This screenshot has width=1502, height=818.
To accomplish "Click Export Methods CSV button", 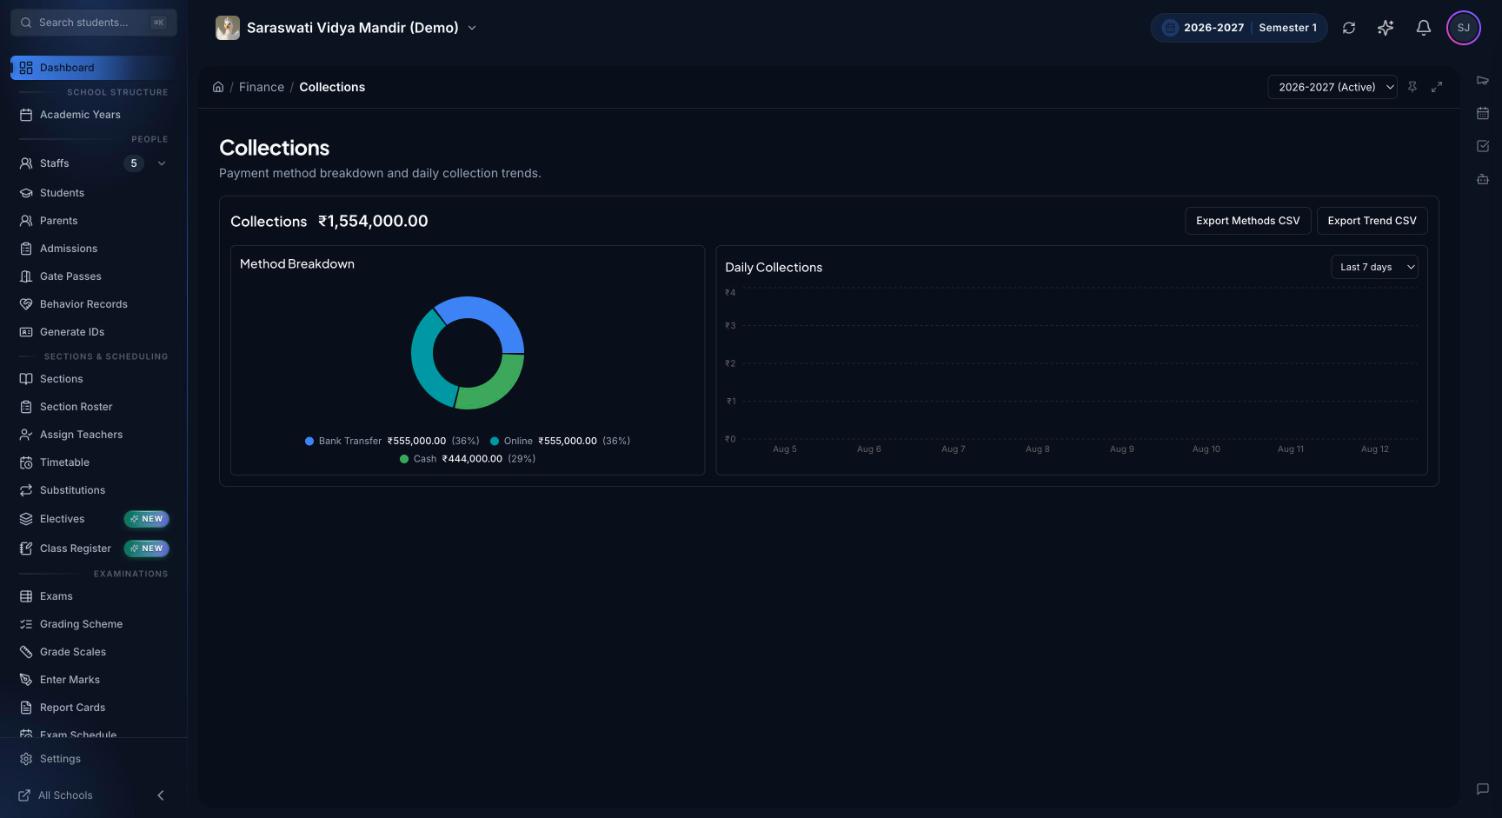I will pos(1247,221).
